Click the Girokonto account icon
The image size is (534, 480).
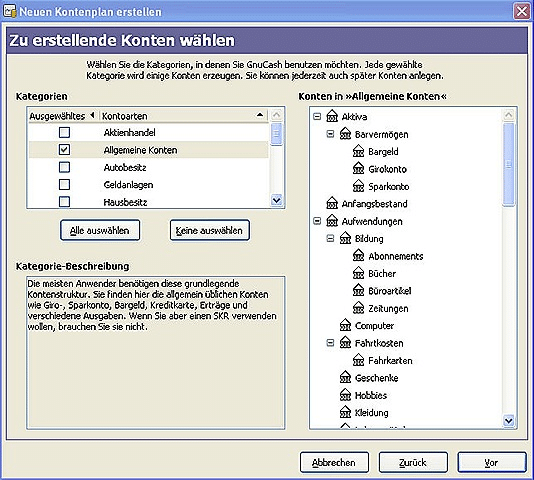point(358,169)
